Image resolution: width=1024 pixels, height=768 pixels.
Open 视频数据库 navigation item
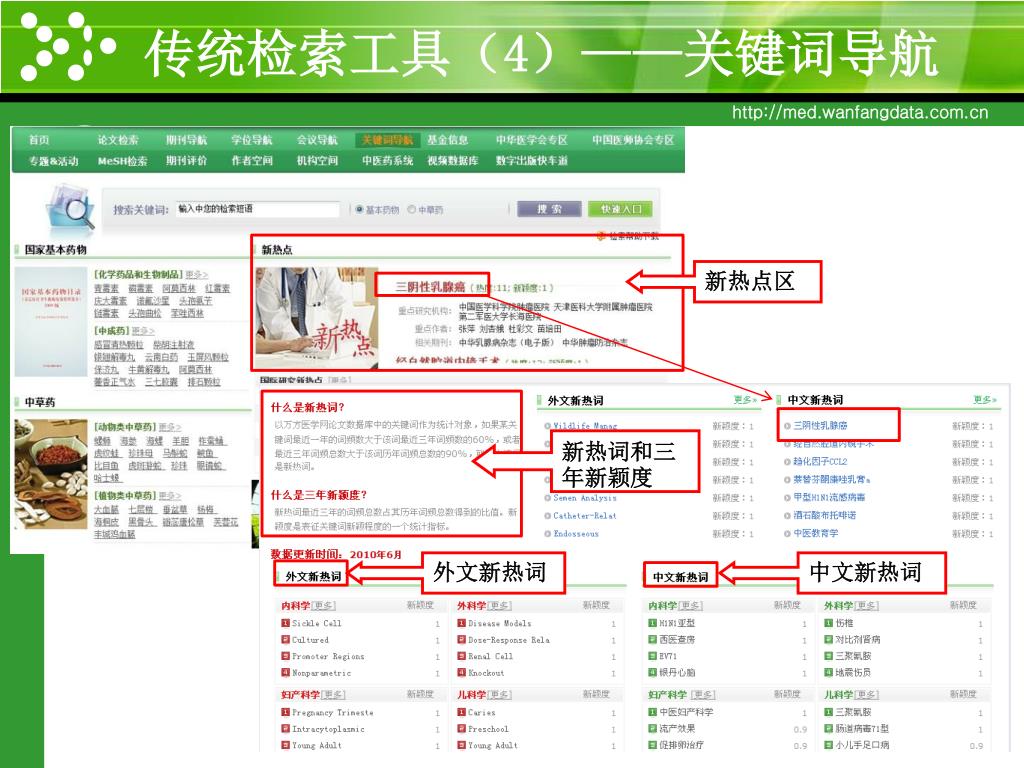(x=453, y=161)
